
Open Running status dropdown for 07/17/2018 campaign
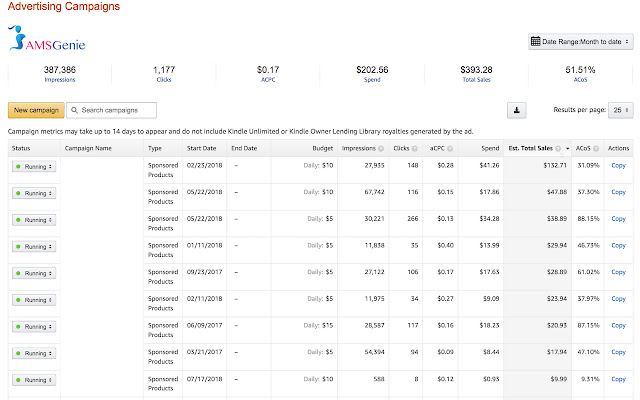[x=34, y=380]
